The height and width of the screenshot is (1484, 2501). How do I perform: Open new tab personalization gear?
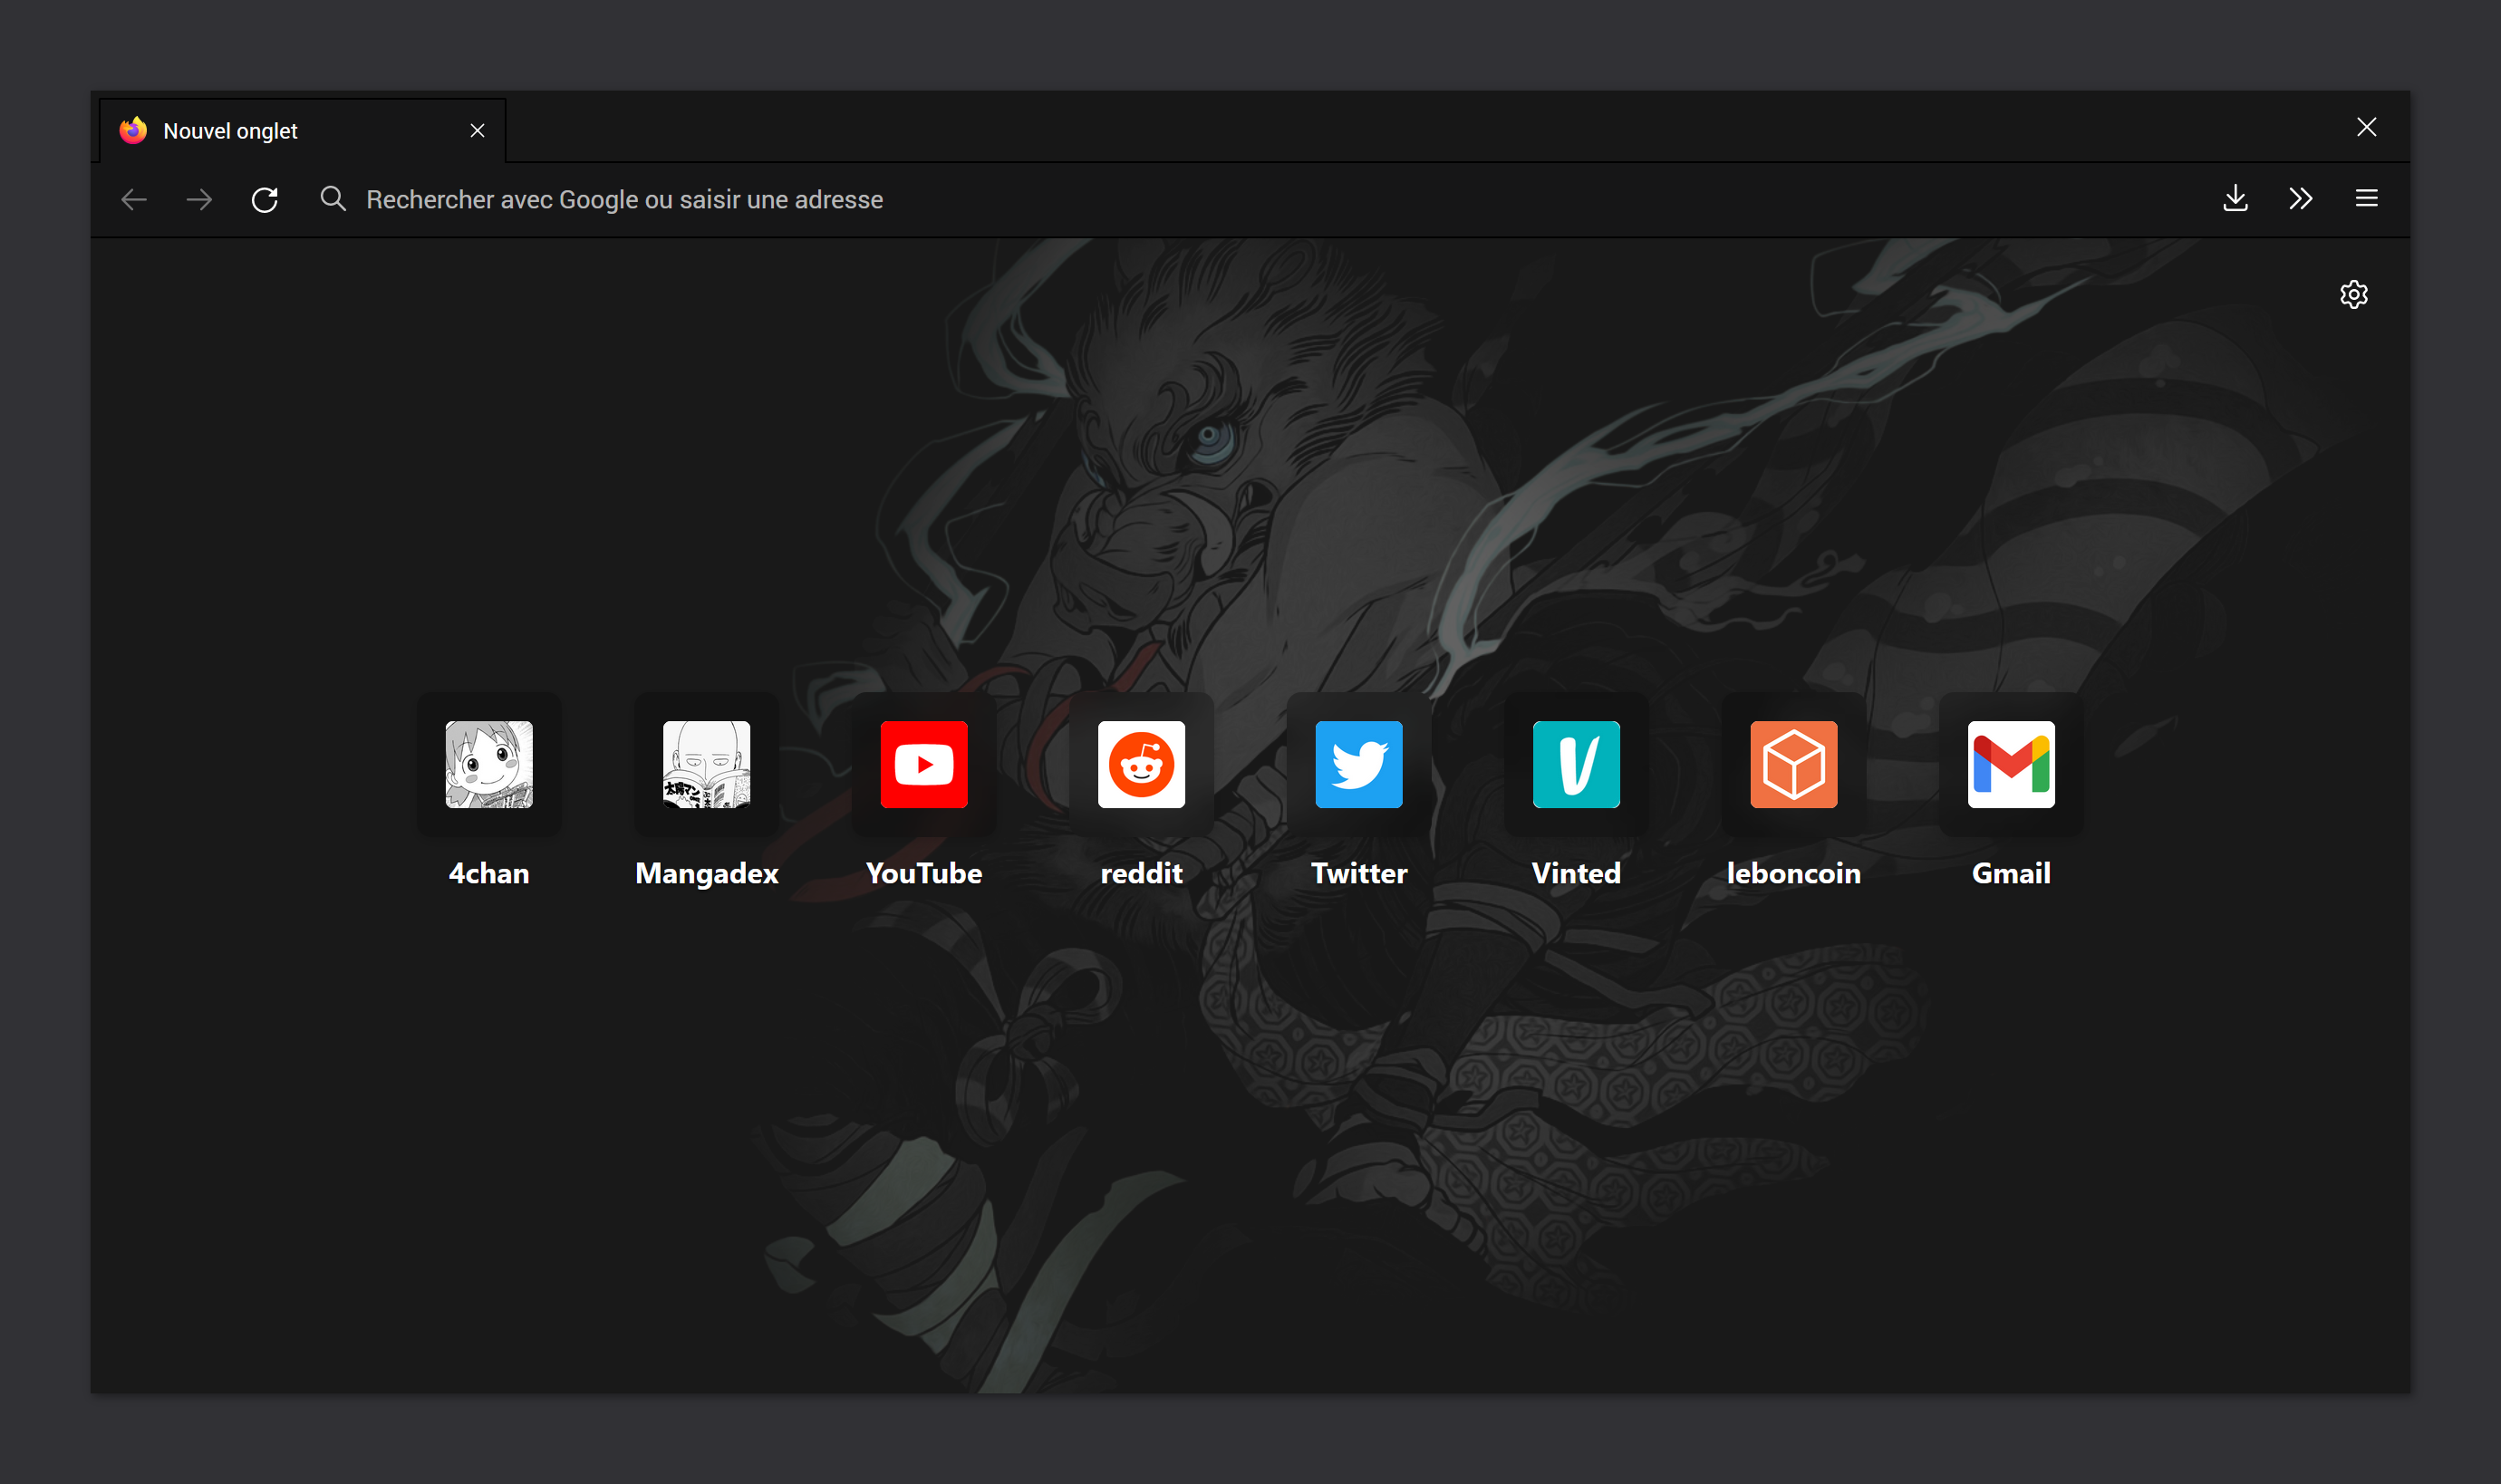pos(2353,294)
